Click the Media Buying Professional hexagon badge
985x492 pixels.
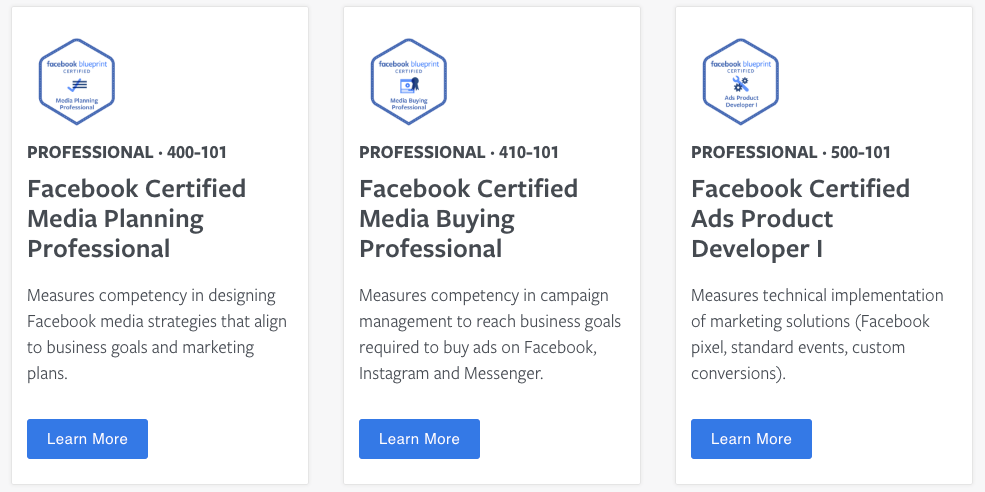[x=408, y=82]
